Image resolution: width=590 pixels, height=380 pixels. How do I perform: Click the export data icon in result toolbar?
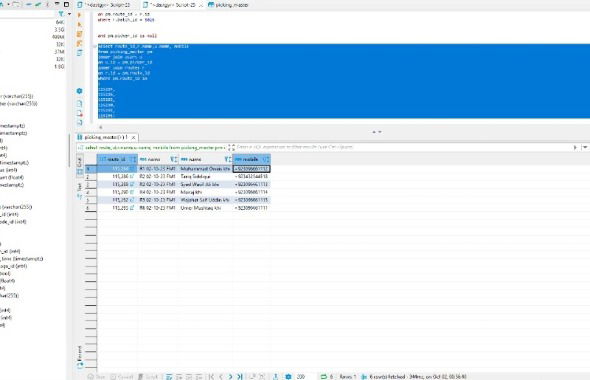[276, 377]
